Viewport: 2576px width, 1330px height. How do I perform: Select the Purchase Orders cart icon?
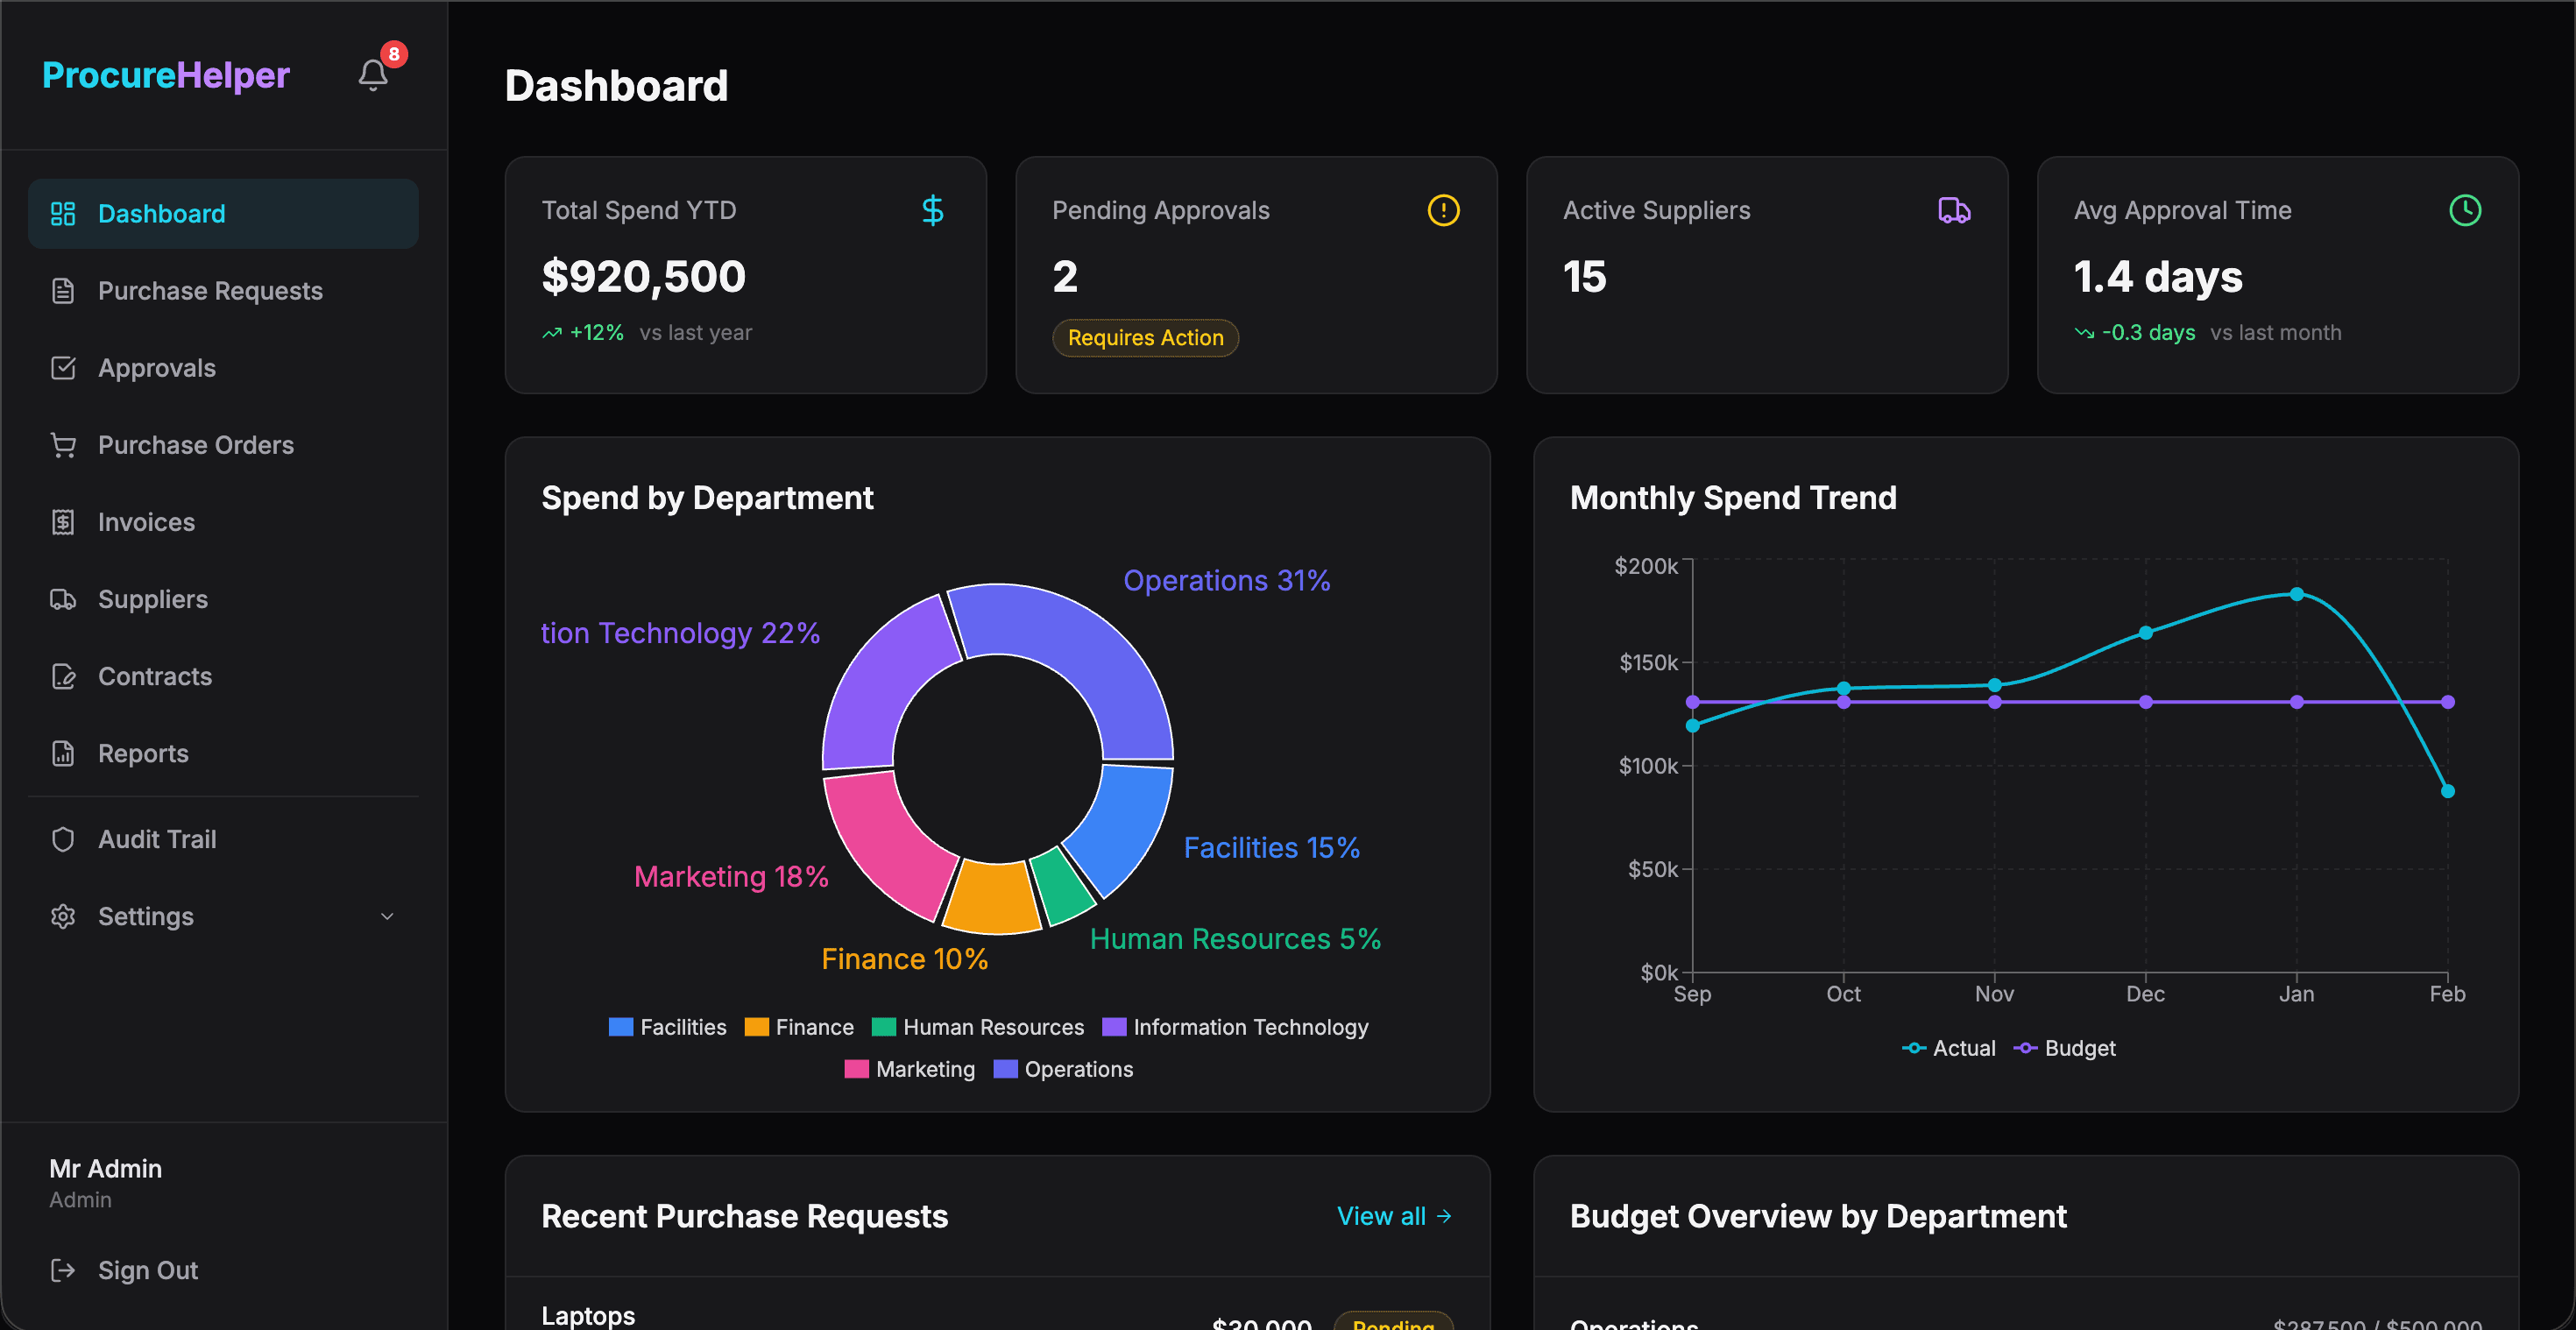coord(63,444)
